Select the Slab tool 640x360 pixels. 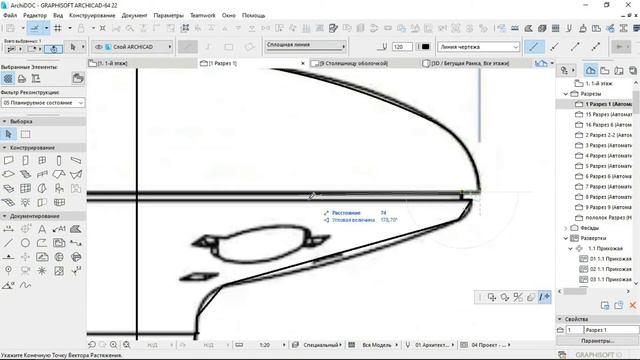pos(9,174)
